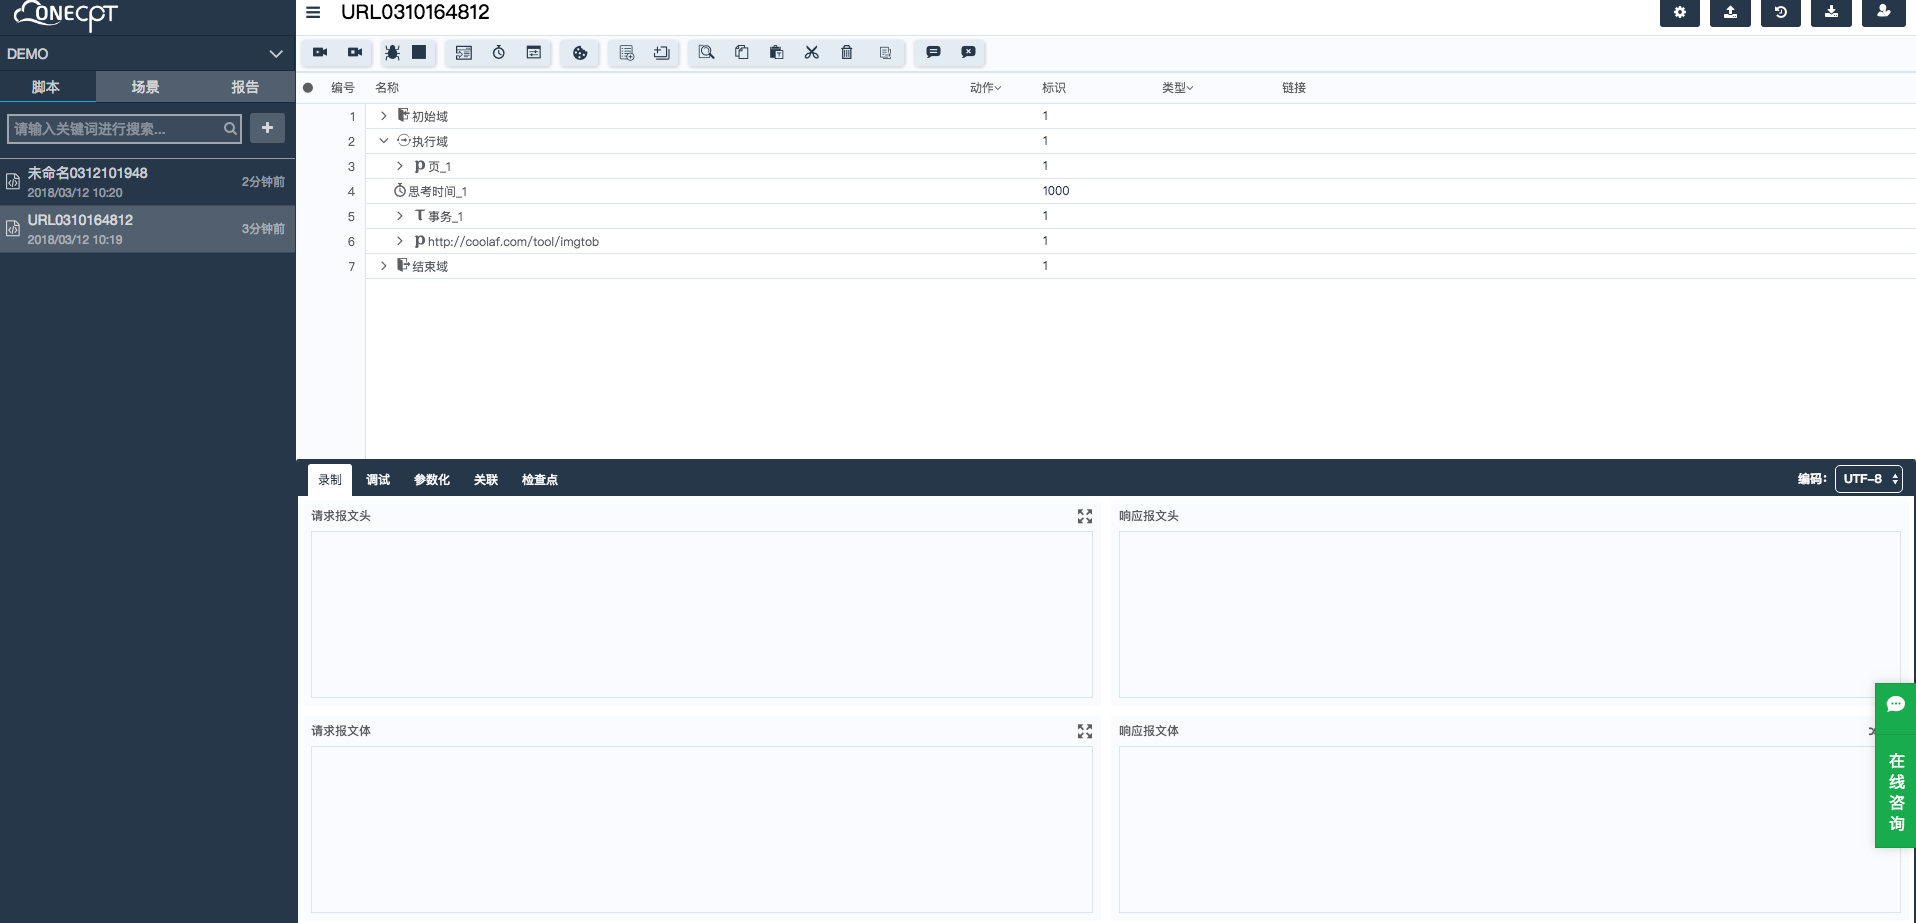Toggle the hamburger menu beside script title
The height and width of the screenshot is (923, 1916).
point(313,13)
